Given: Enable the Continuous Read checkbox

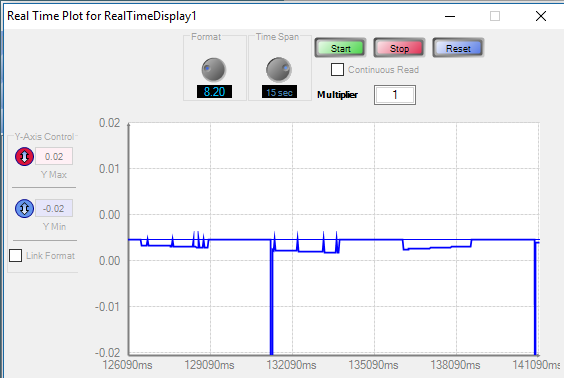Looking at the screenshot, I should coord(337,69).
